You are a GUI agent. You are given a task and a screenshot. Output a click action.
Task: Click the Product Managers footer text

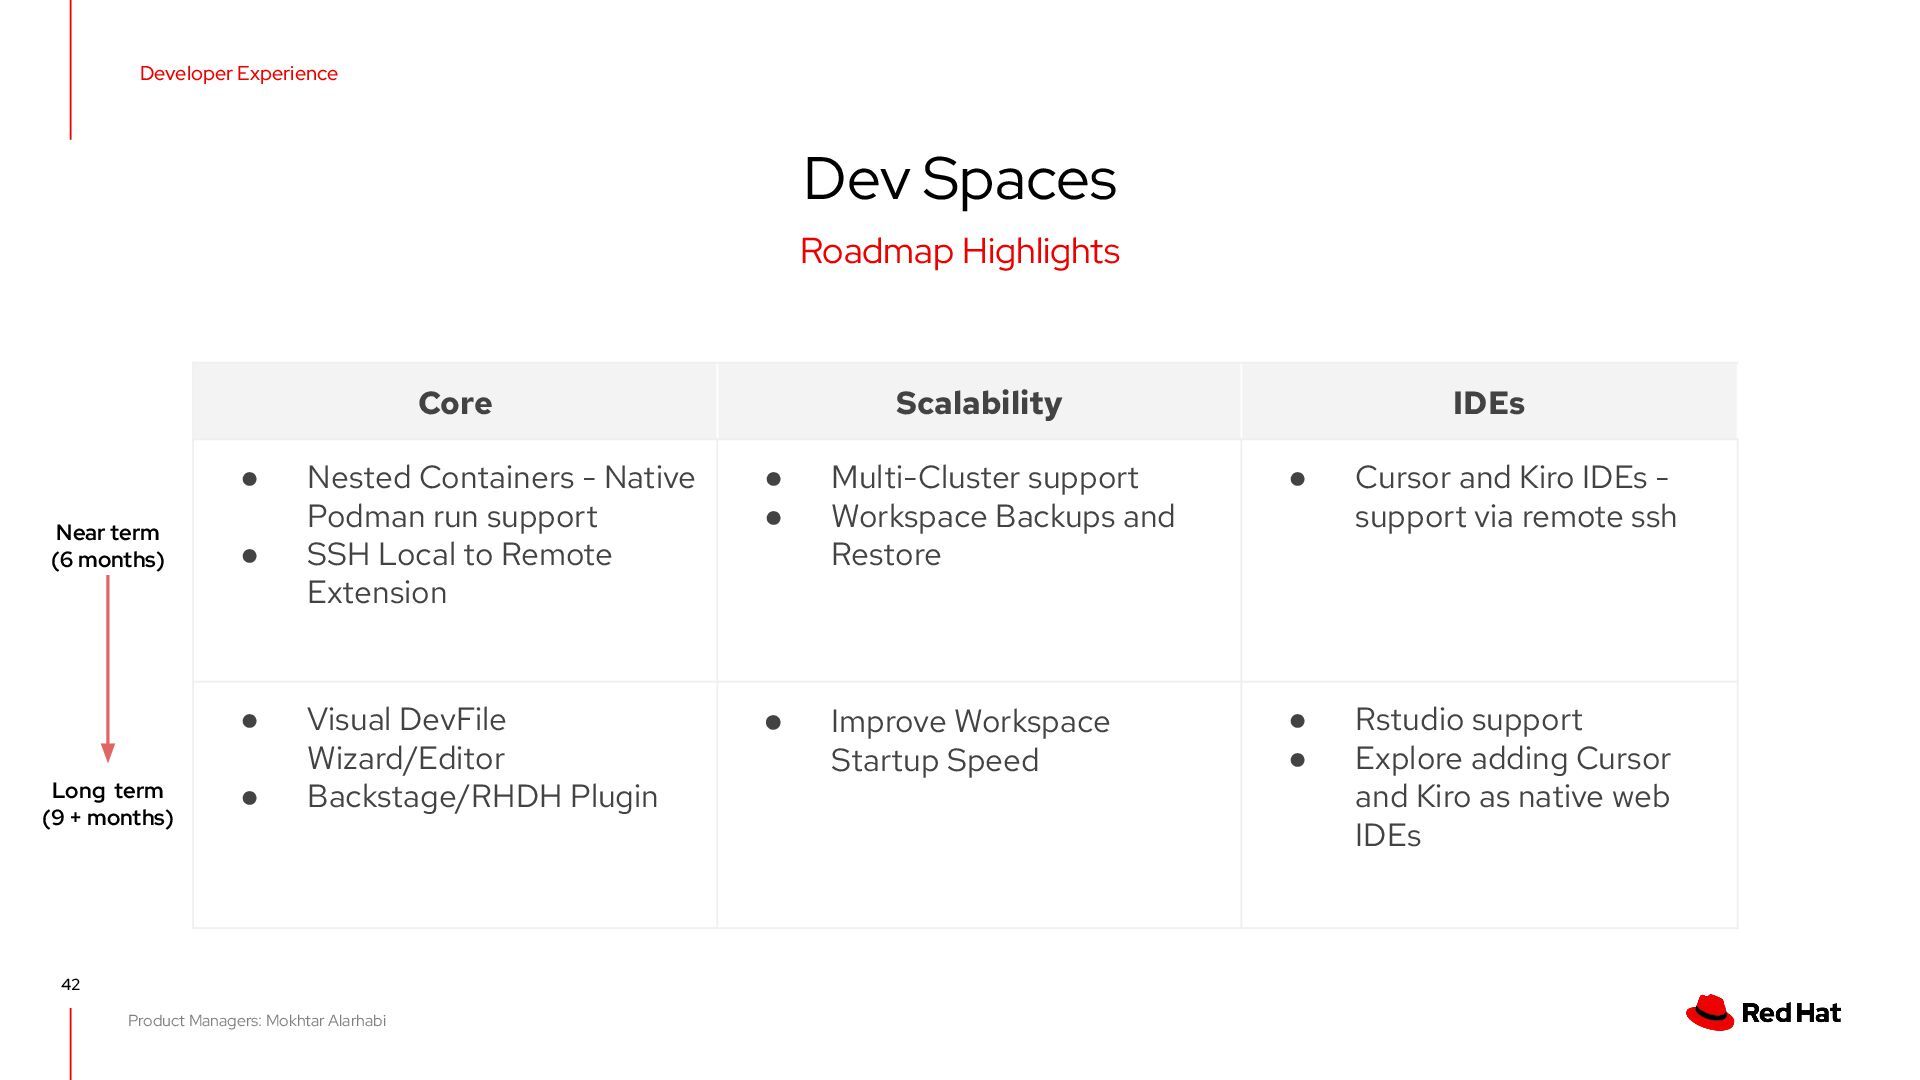257,1020
